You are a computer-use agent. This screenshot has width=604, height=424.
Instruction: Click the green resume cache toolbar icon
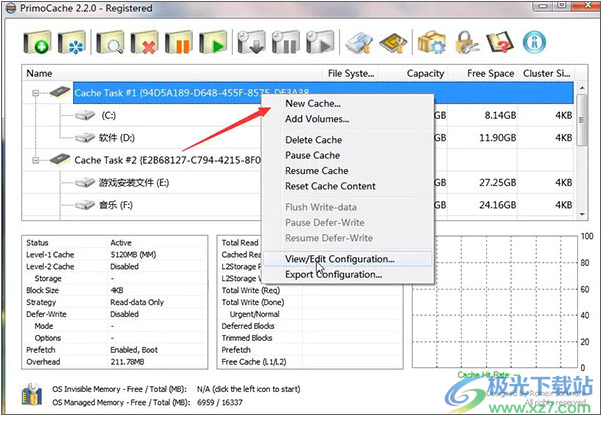[x=213, y=42]
